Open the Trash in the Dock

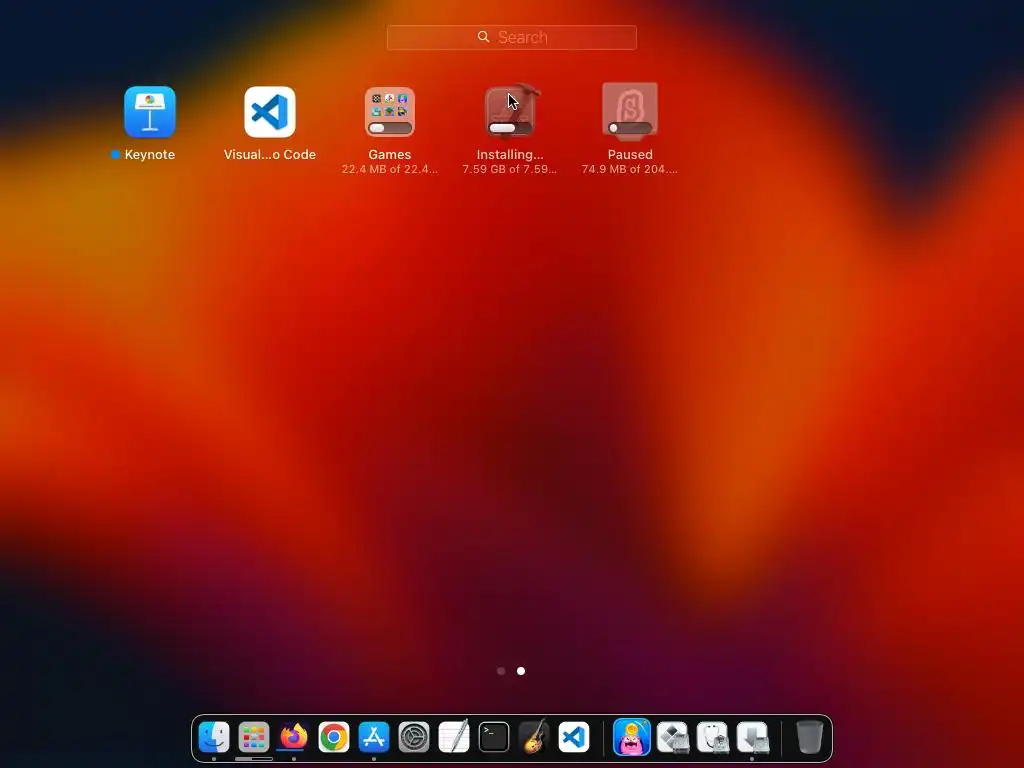[x=810, y=737]
